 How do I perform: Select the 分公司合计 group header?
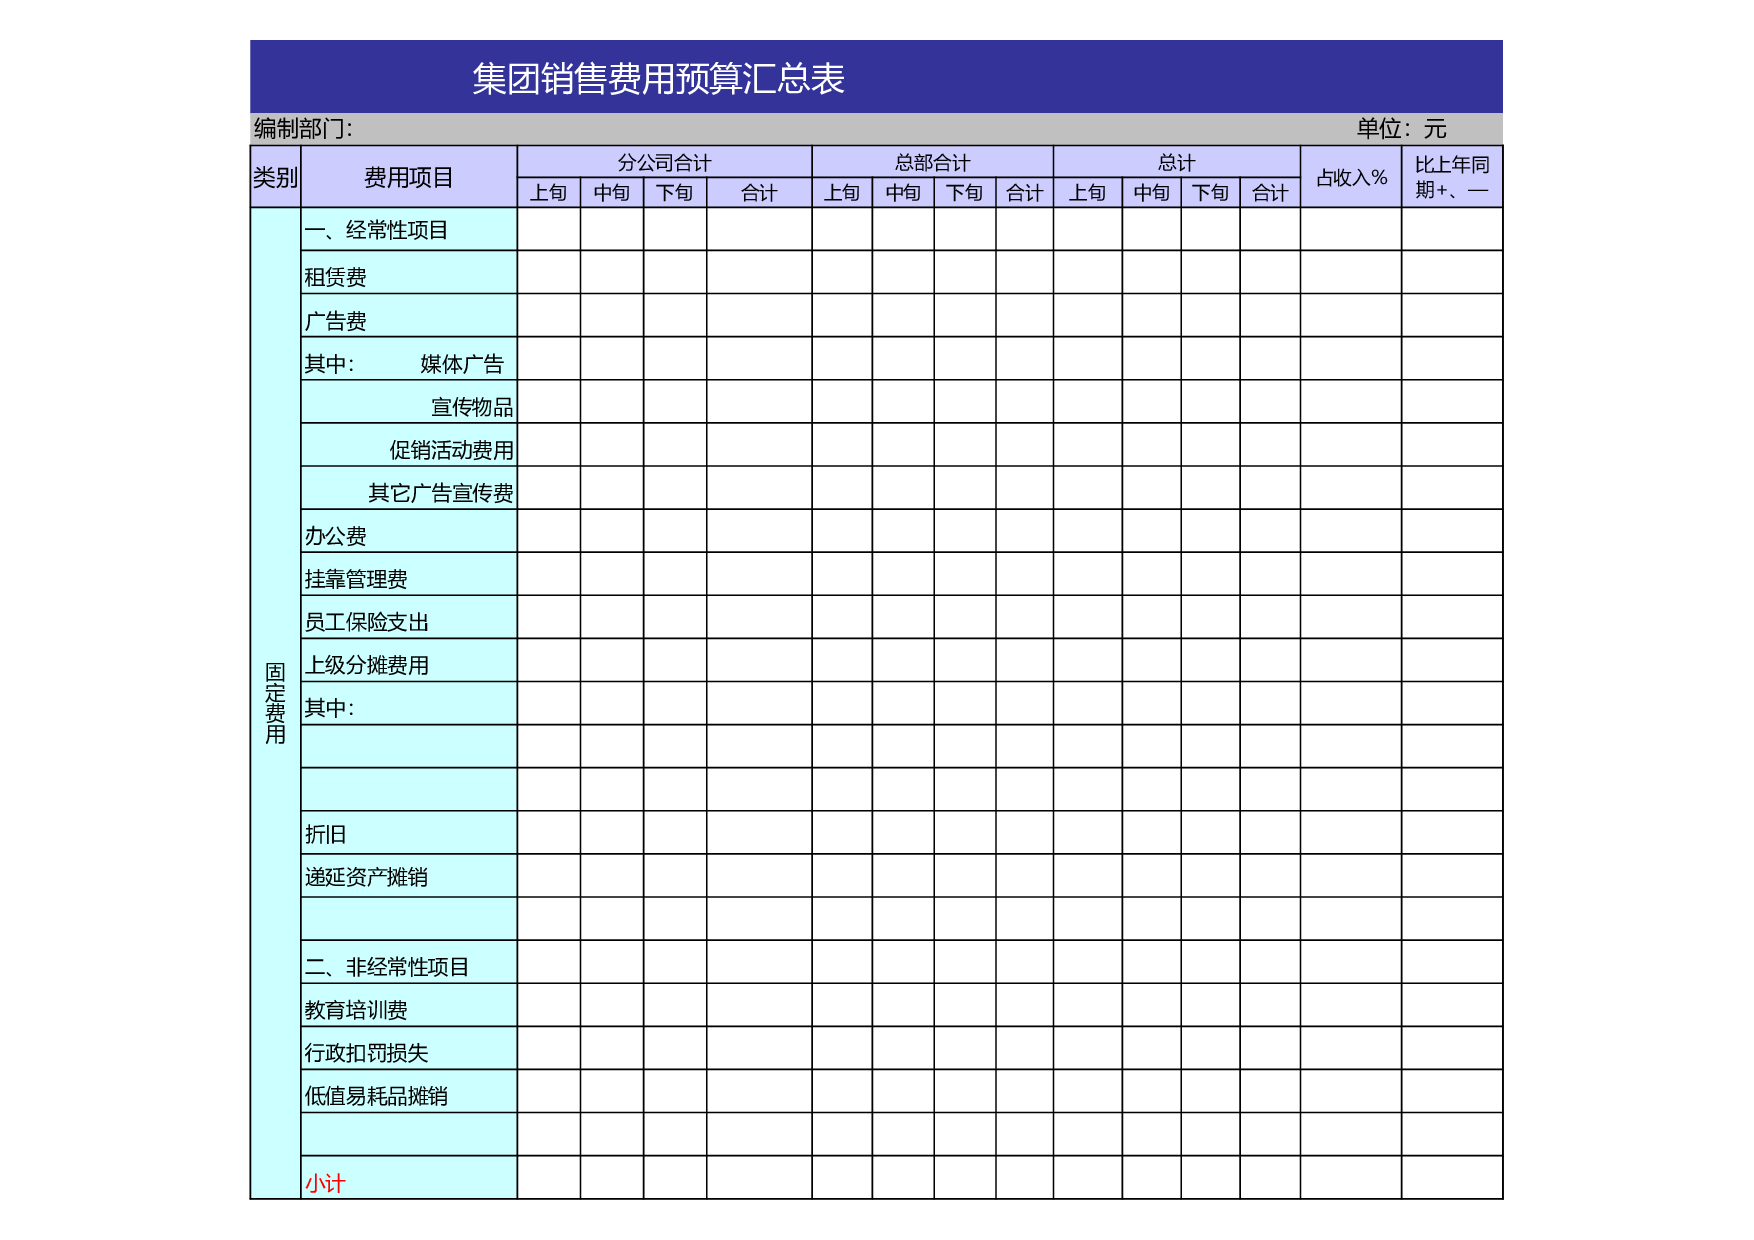point(664,162)
